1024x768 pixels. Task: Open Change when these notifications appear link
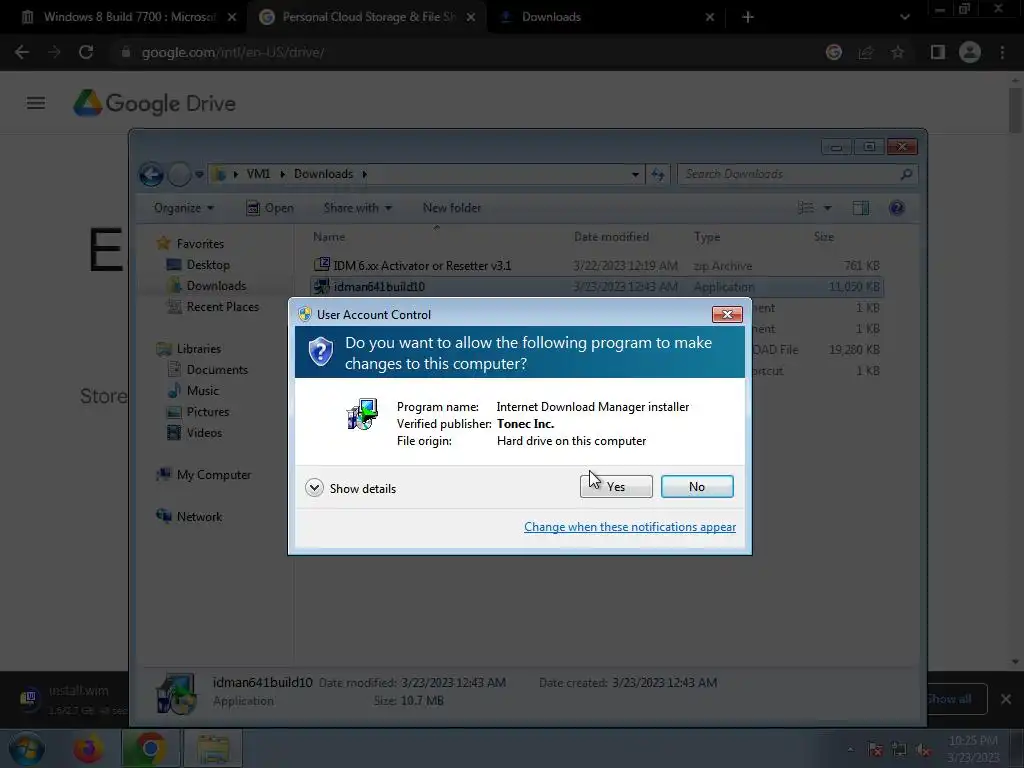630,527
